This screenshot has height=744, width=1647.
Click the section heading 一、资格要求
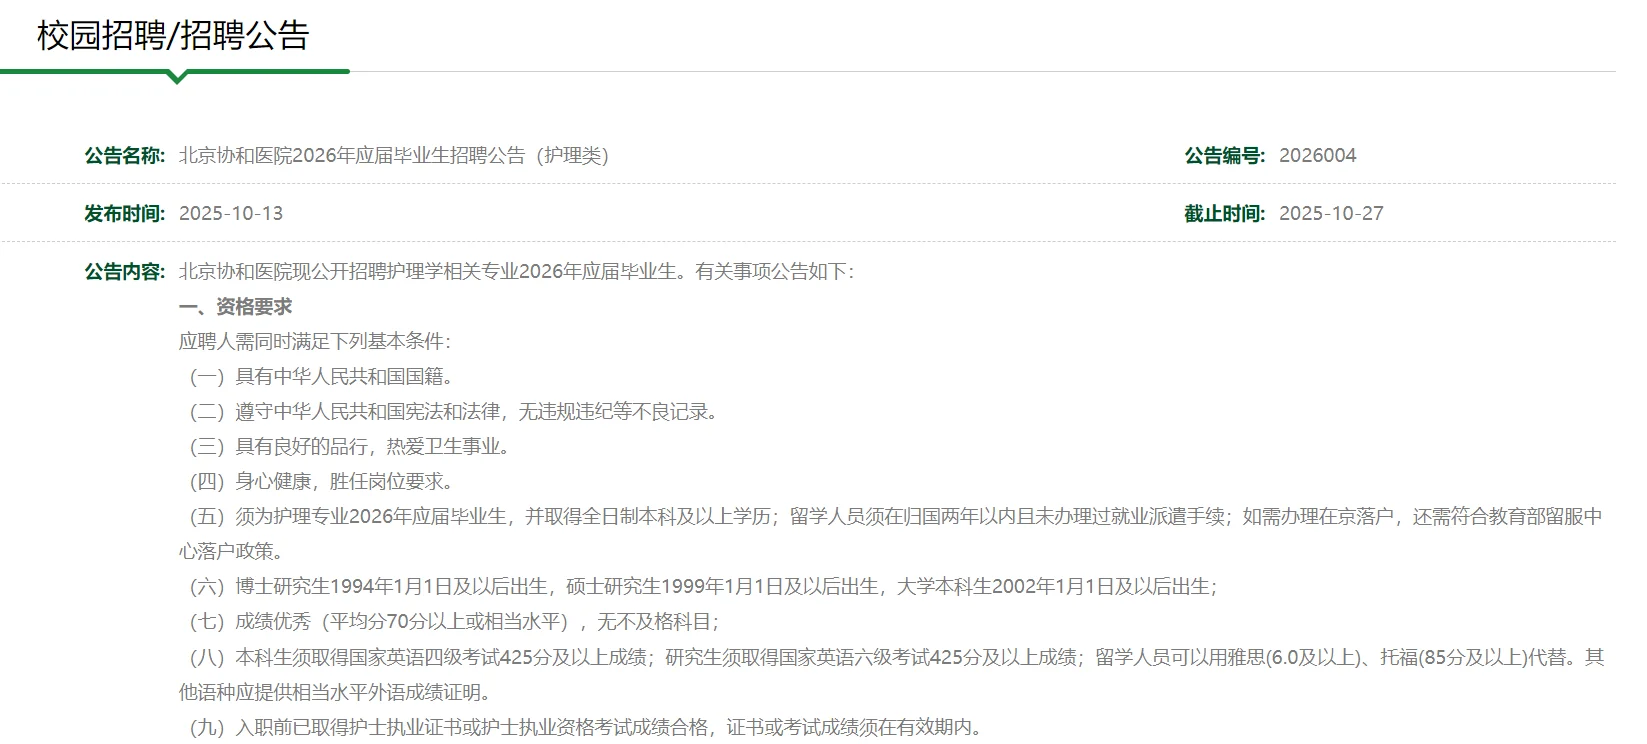coord(236,307)
